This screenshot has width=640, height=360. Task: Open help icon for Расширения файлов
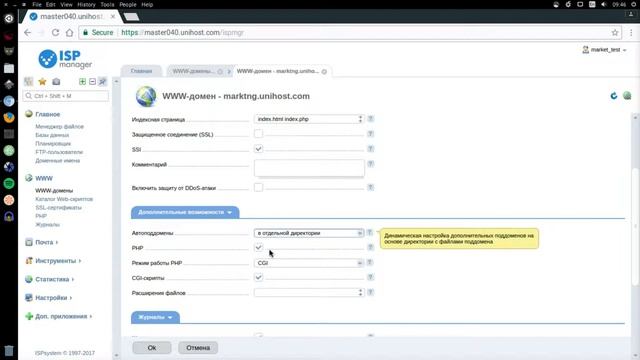click(371, 292)
